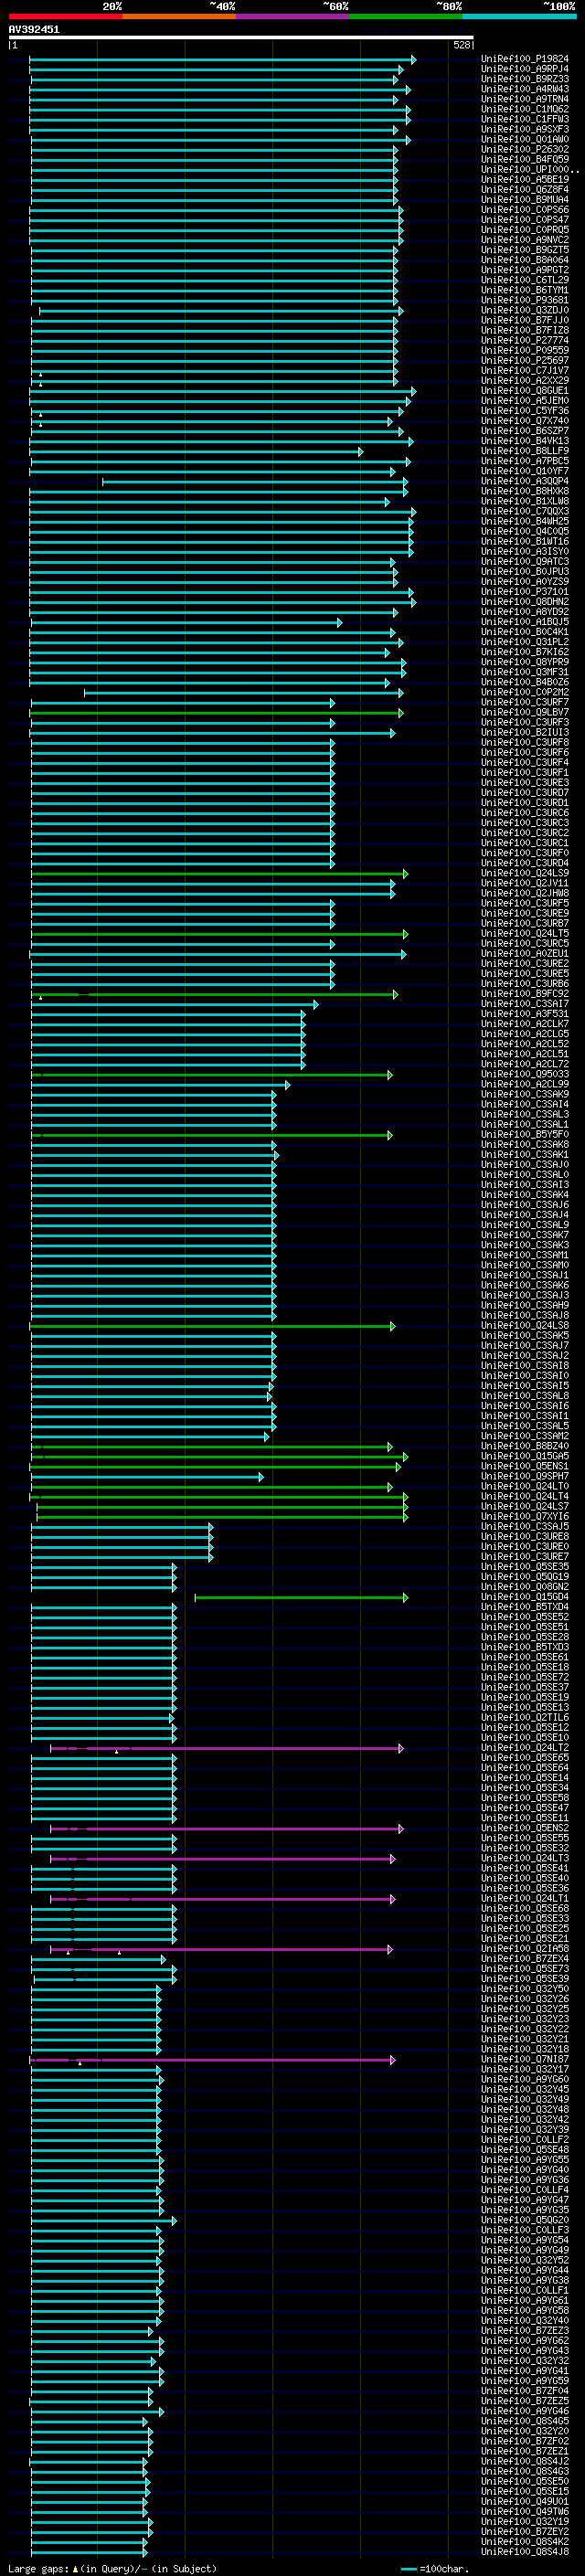The image size is (585, 2576).
Task: Select UniRef100_B8A064 label
Action: [x=525, y=260]
